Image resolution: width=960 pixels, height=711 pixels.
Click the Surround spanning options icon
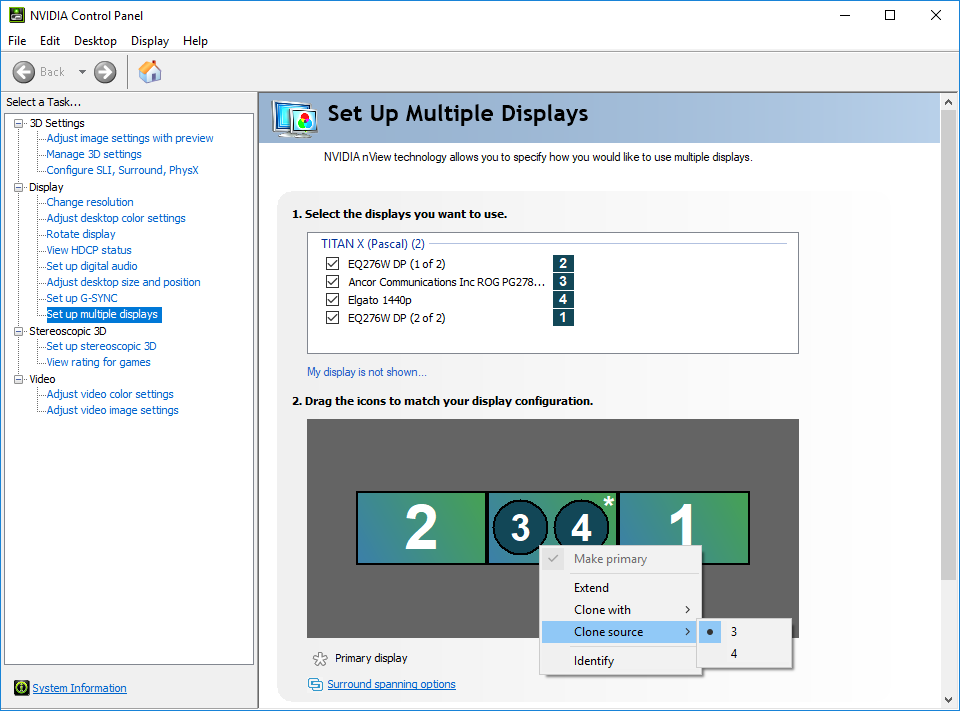click(x=315, y=684)
